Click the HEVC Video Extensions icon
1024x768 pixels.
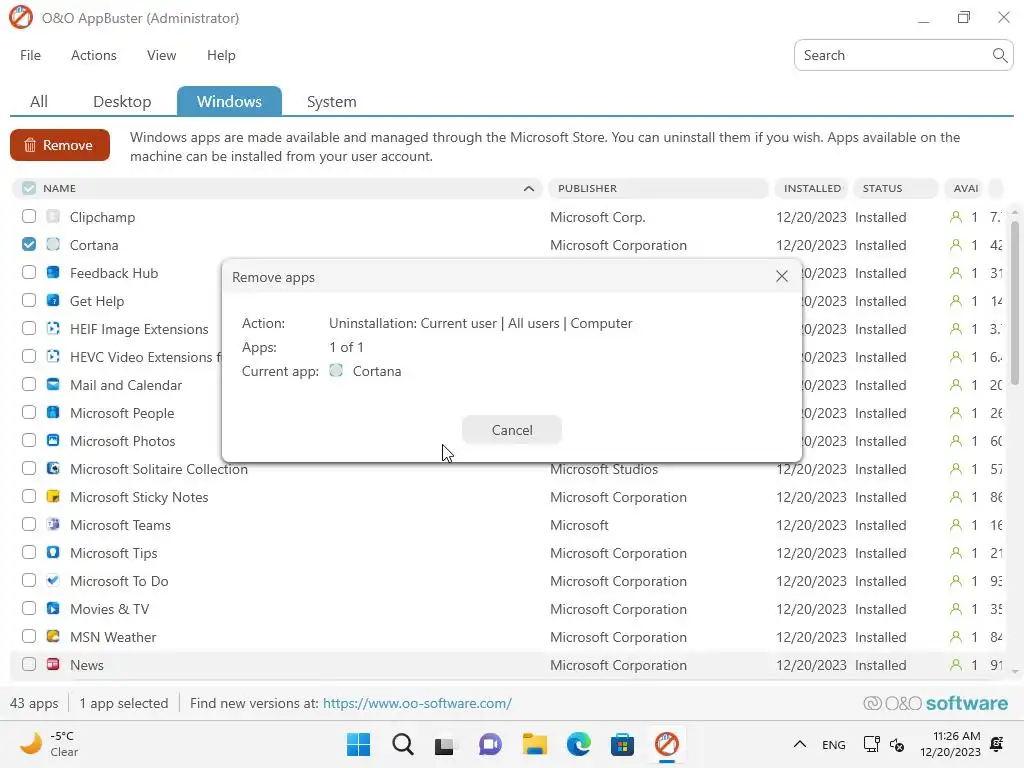point(53,357)
